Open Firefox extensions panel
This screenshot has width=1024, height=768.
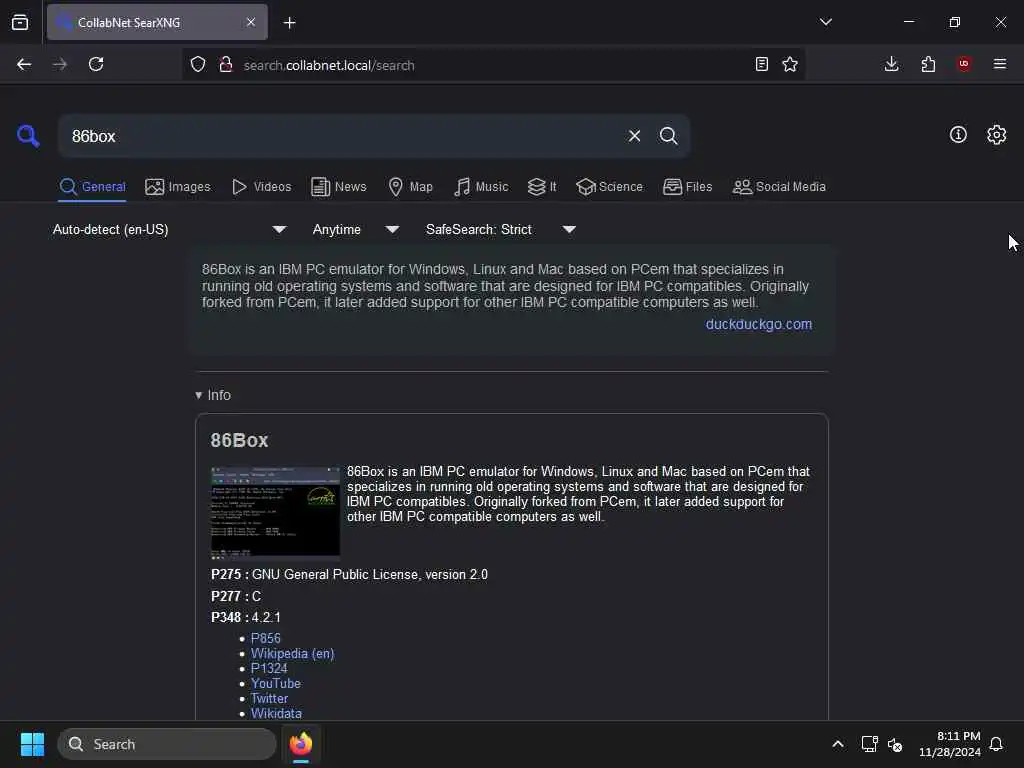point(928,64)
